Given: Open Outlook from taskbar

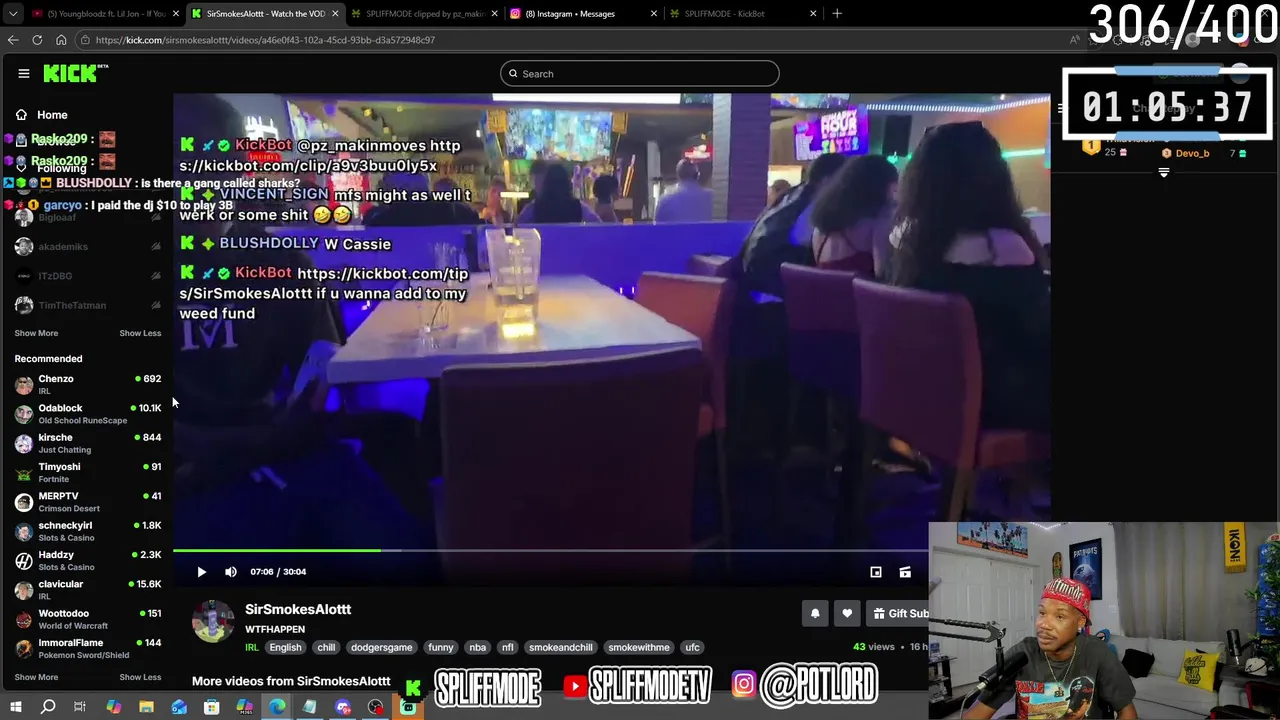Looking at the screenshot, I should (x=179, y=707).
